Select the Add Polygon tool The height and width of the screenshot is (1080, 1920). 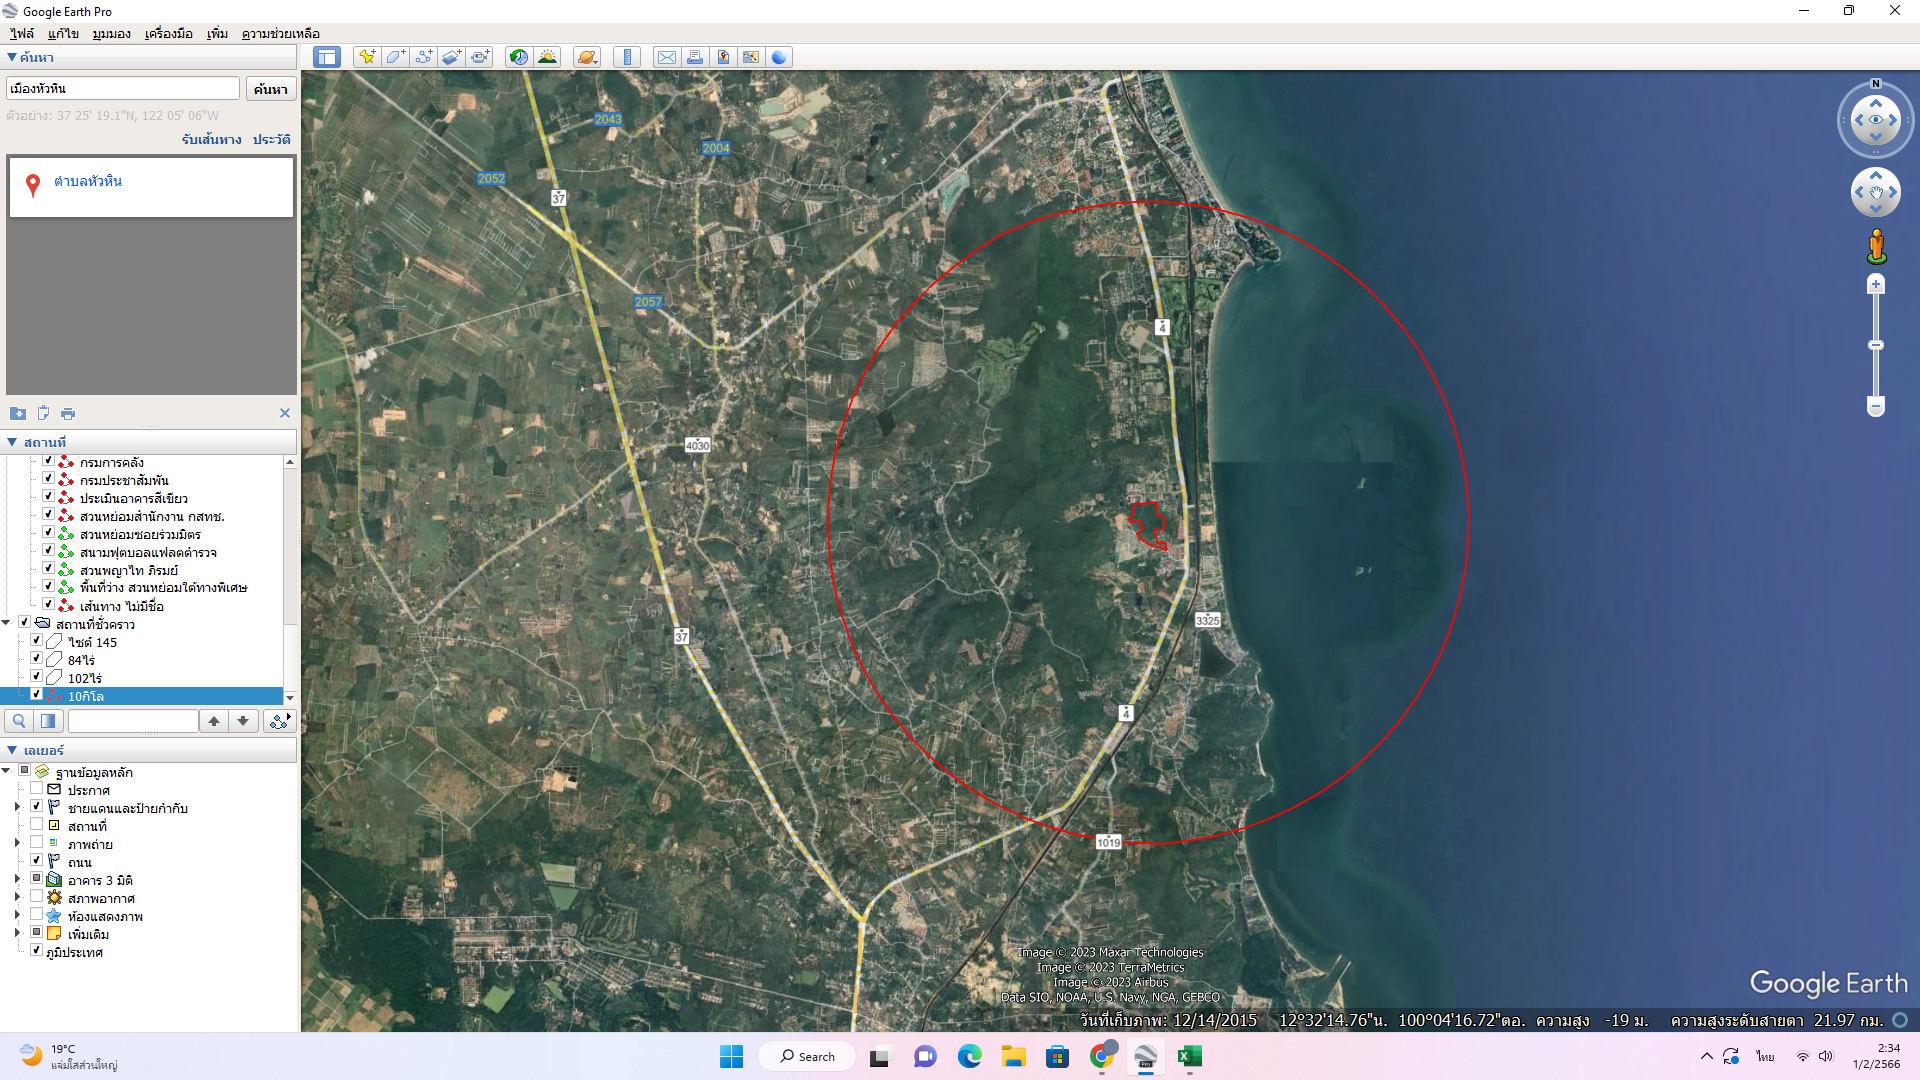[395, 57]
